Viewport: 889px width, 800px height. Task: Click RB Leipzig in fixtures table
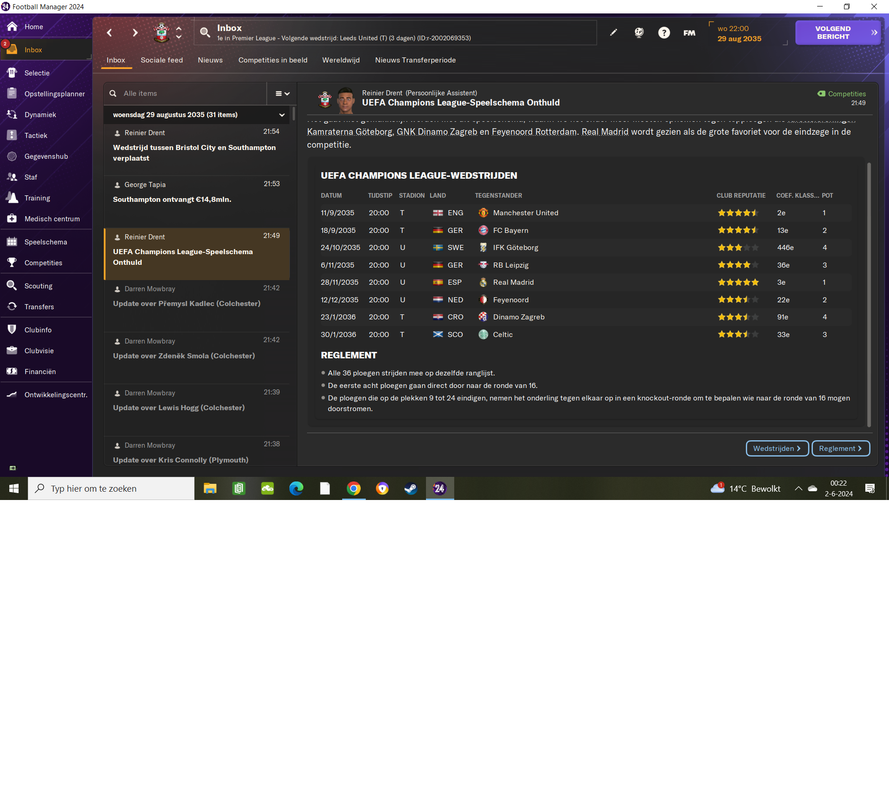point(510,265)
